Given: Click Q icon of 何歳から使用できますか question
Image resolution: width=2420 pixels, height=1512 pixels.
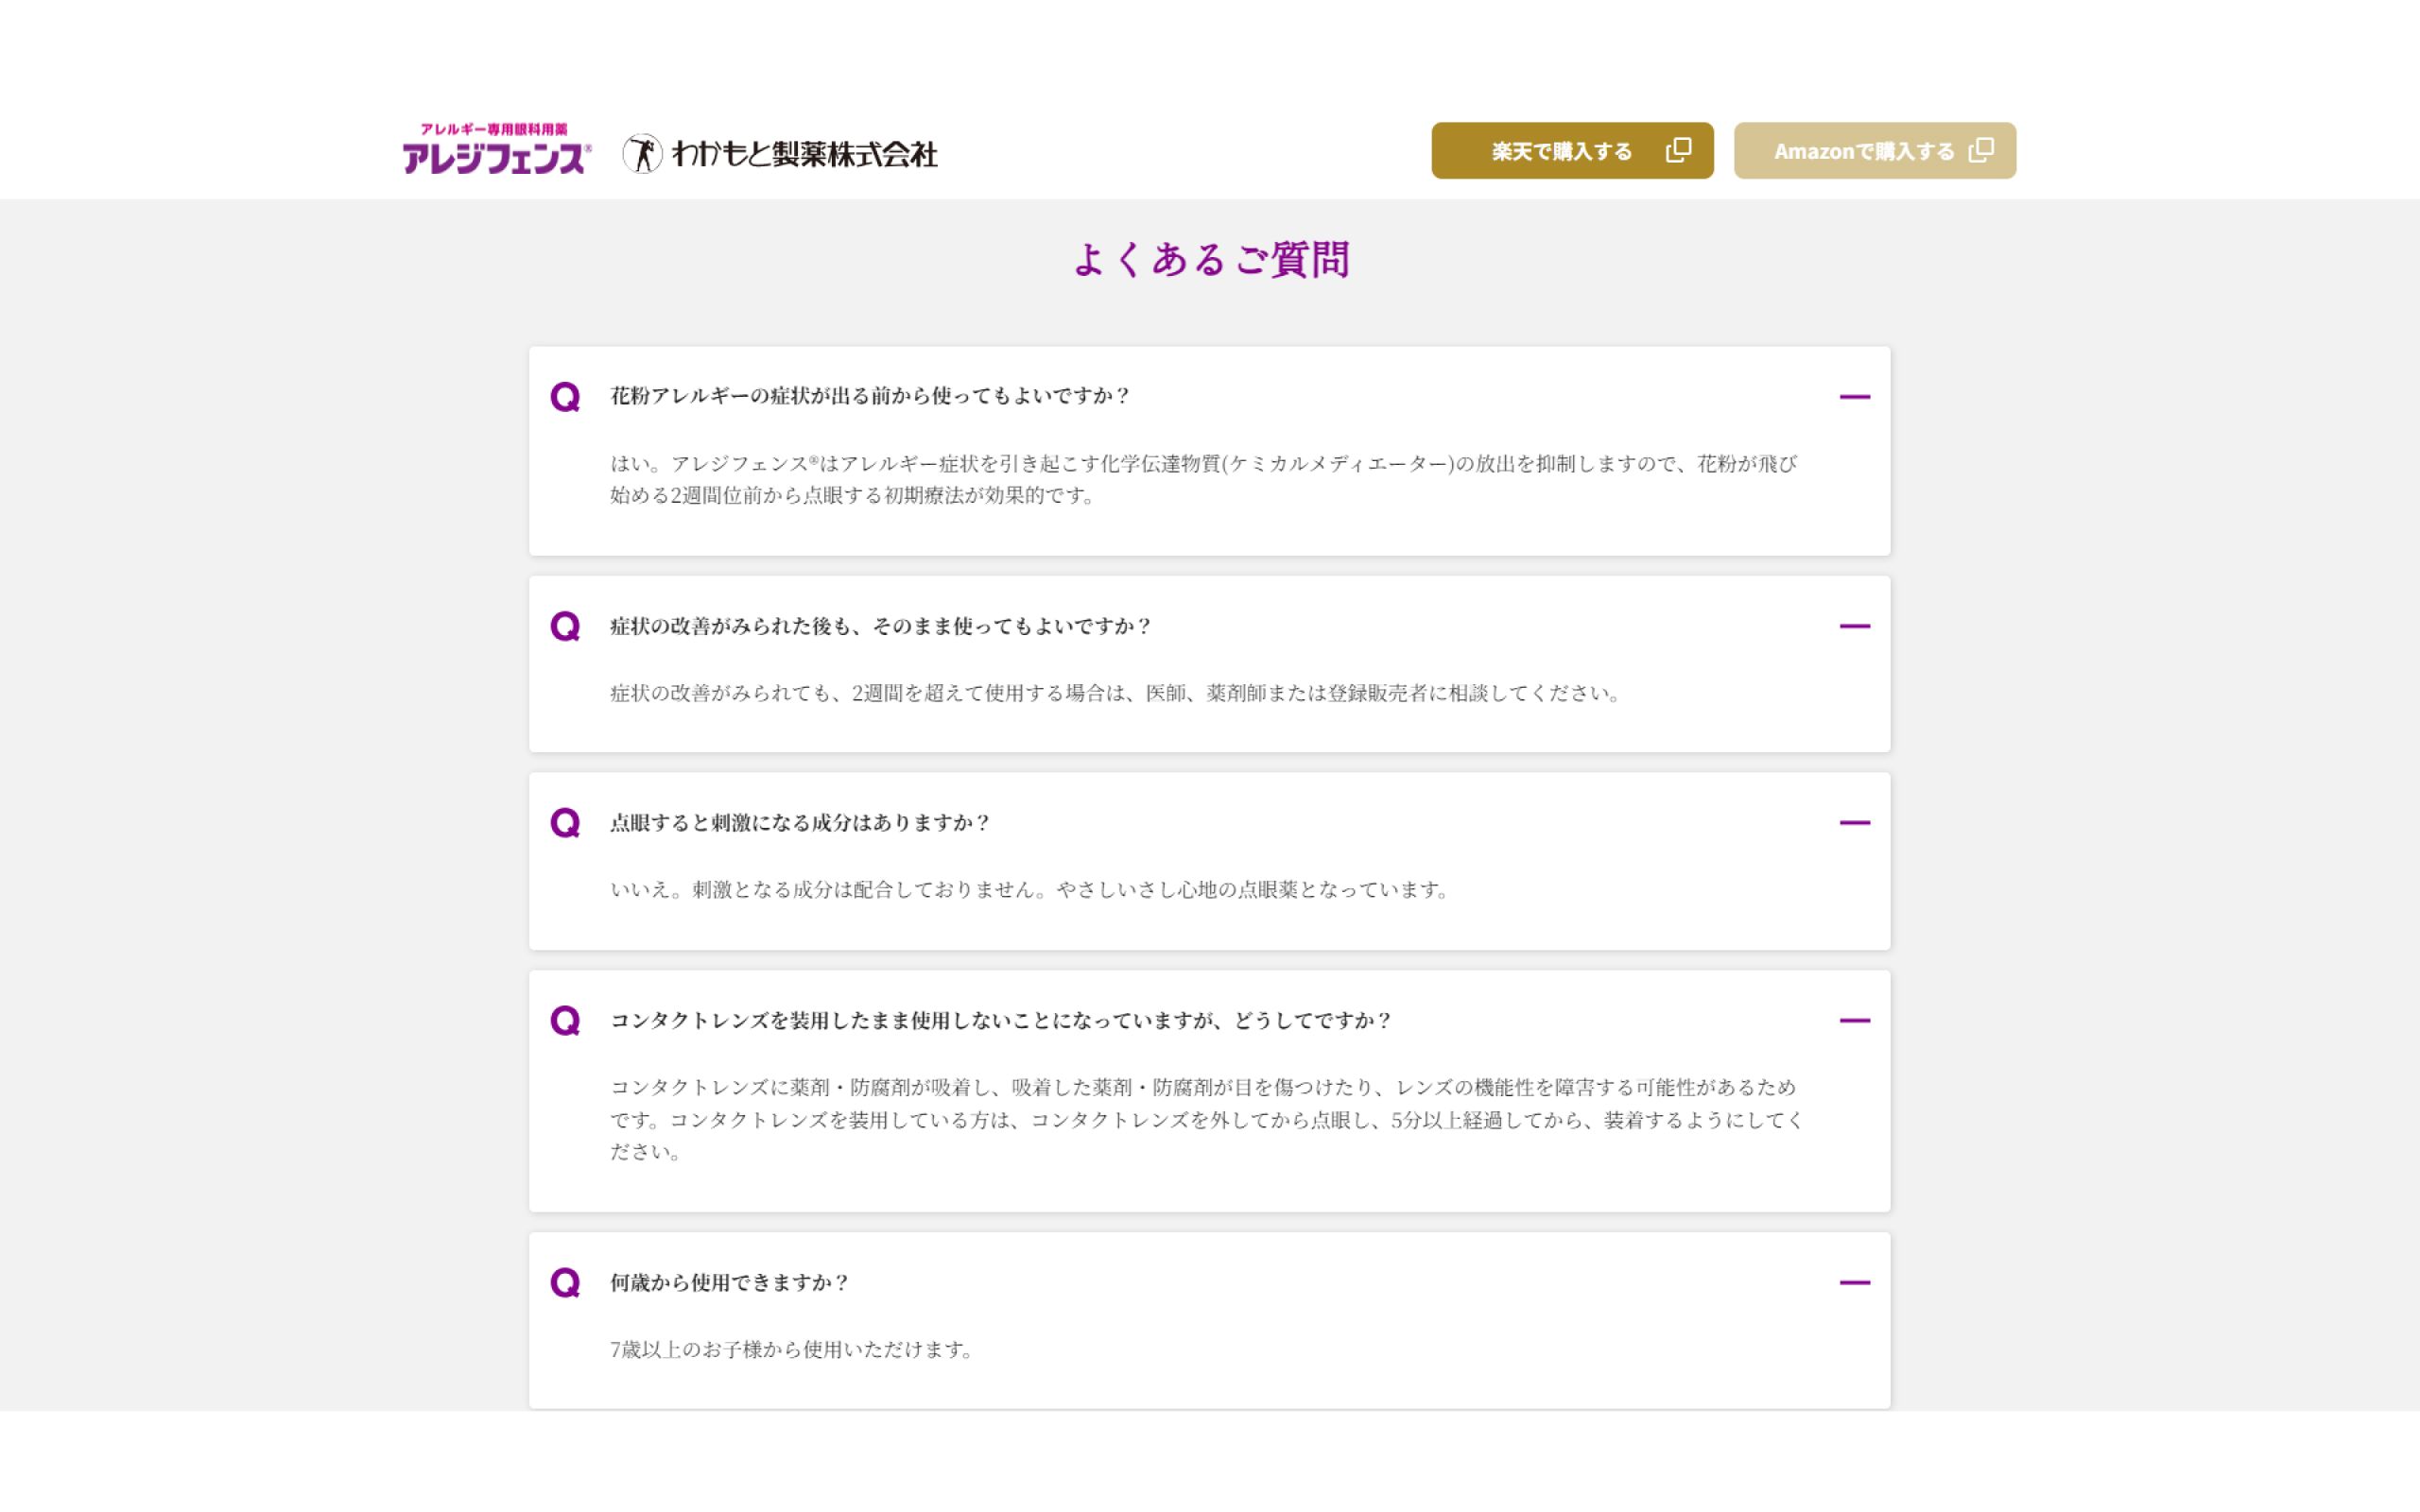Looking at the screenshot, I should tap(565, 1283).
